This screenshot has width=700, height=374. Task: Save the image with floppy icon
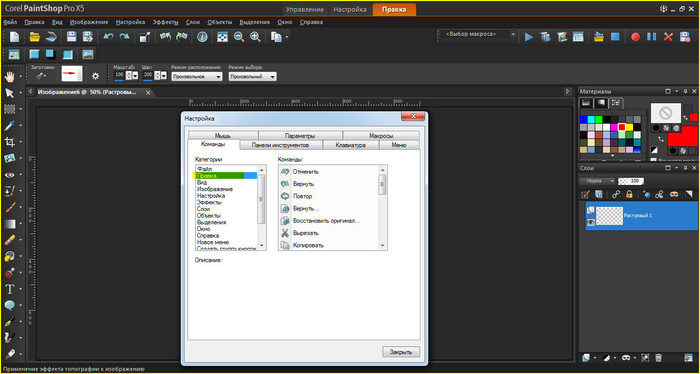[71, 37]
